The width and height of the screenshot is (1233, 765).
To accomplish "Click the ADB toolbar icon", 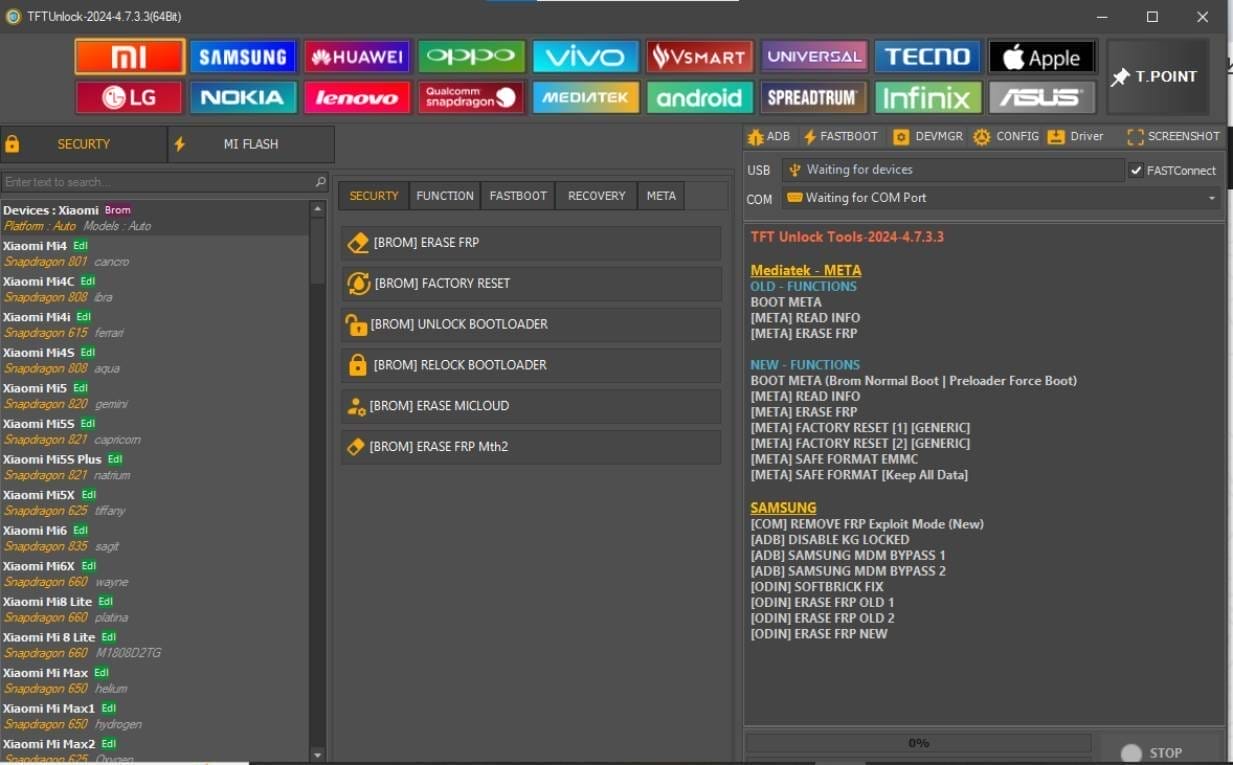I will pyautogui.click(x=769, y=136).
